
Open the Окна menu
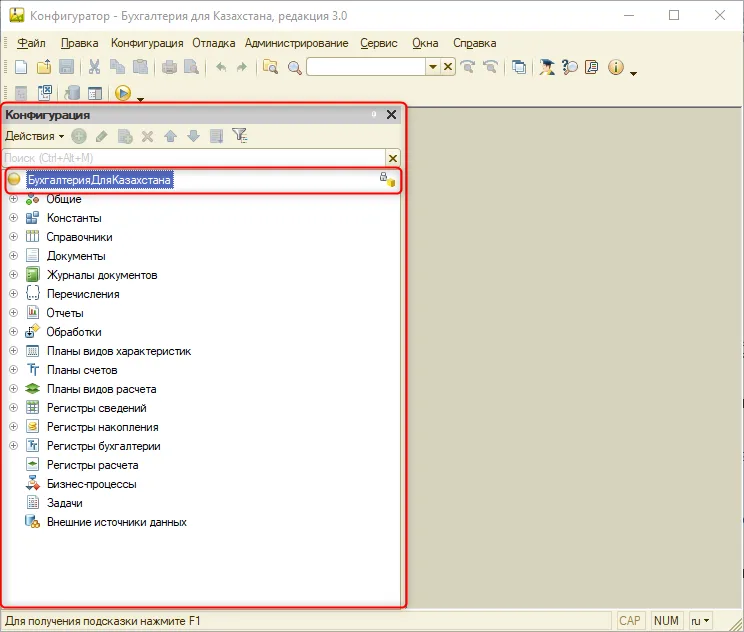click(x=425, y=43)
